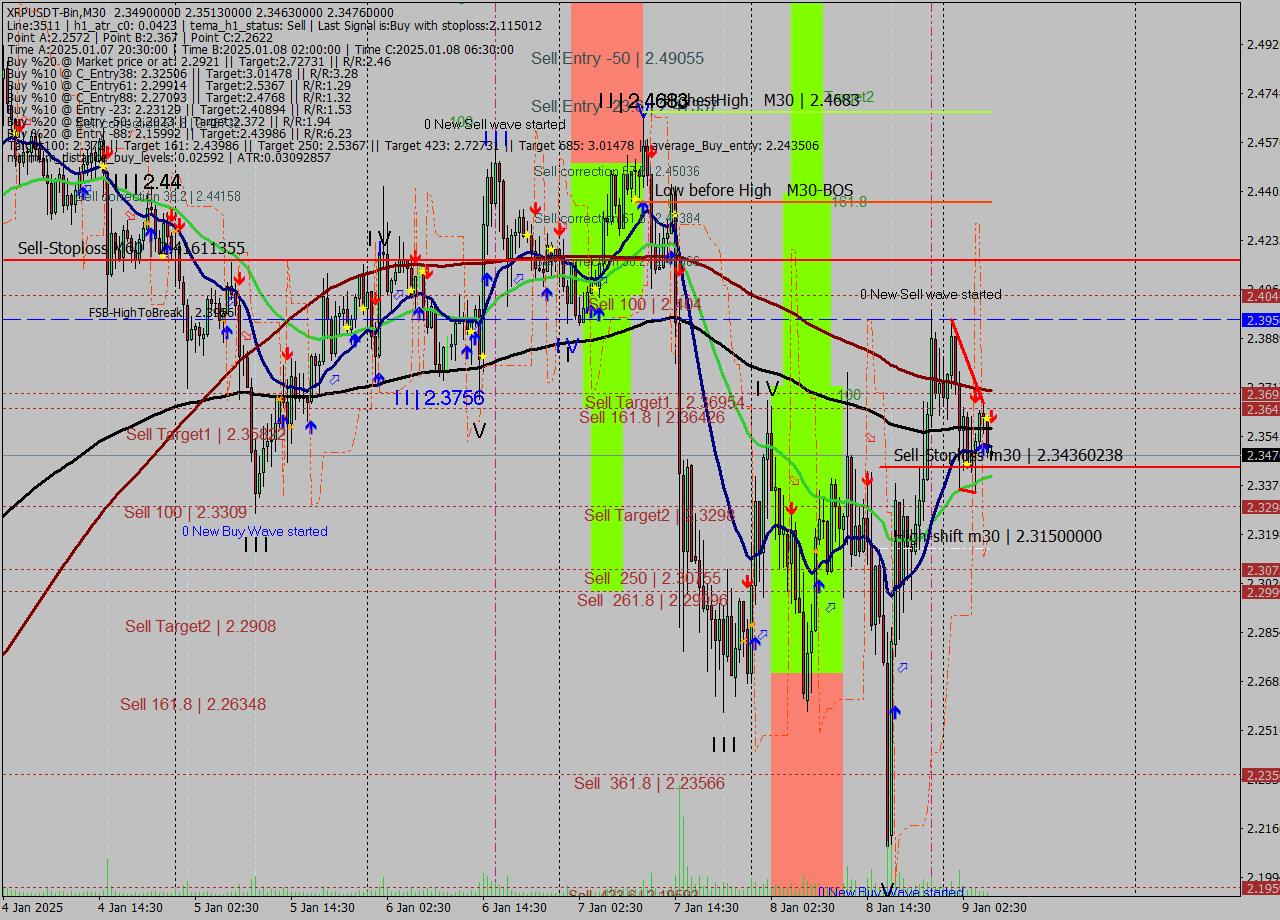Click the blue 2.395 price tag on axis
This screenshot has height=920, width=1280.
pos(1261,320)
